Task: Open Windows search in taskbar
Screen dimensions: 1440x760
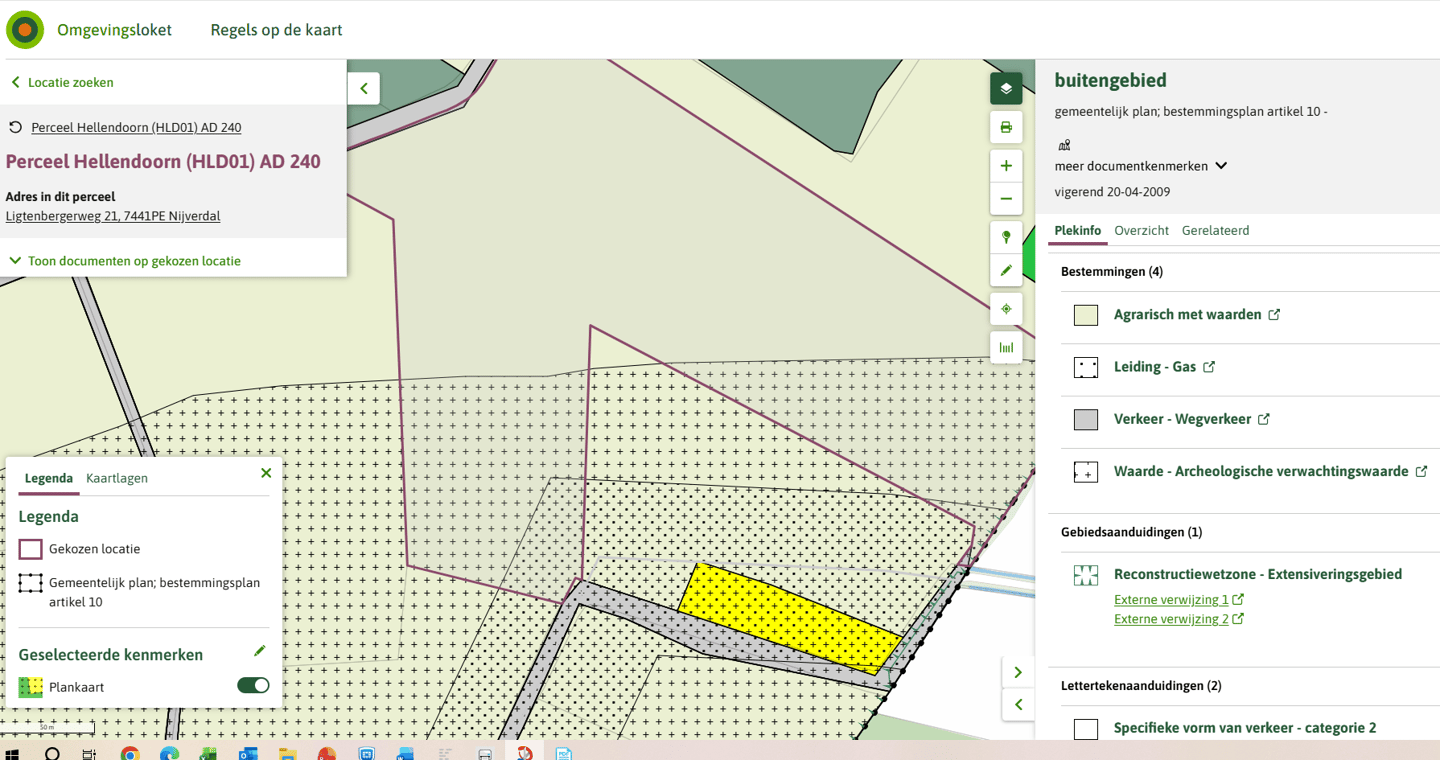Action: [52, 753]
